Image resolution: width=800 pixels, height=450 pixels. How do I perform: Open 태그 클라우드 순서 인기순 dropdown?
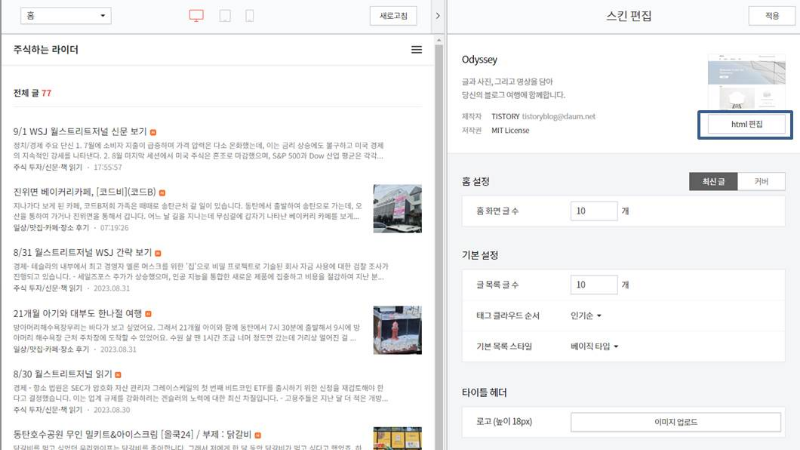click(586, 316)
